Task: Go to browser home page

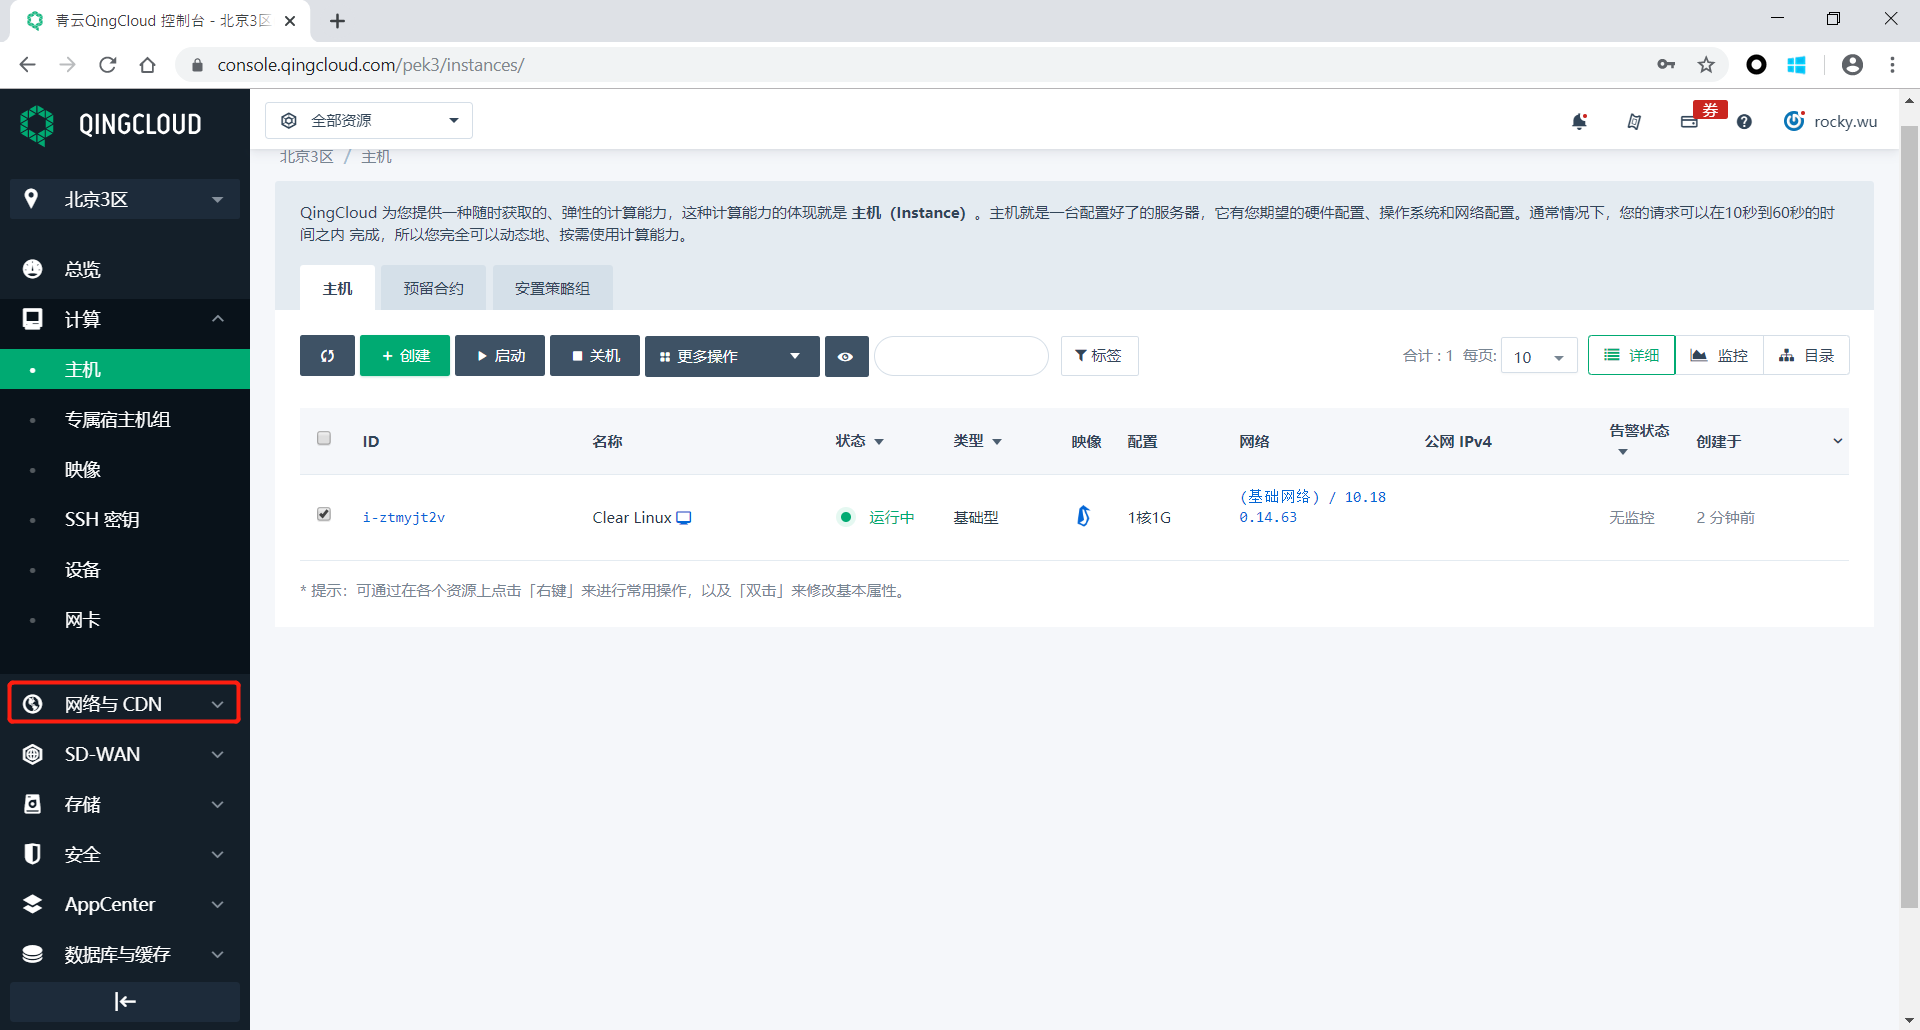Action: pos(148,65)
